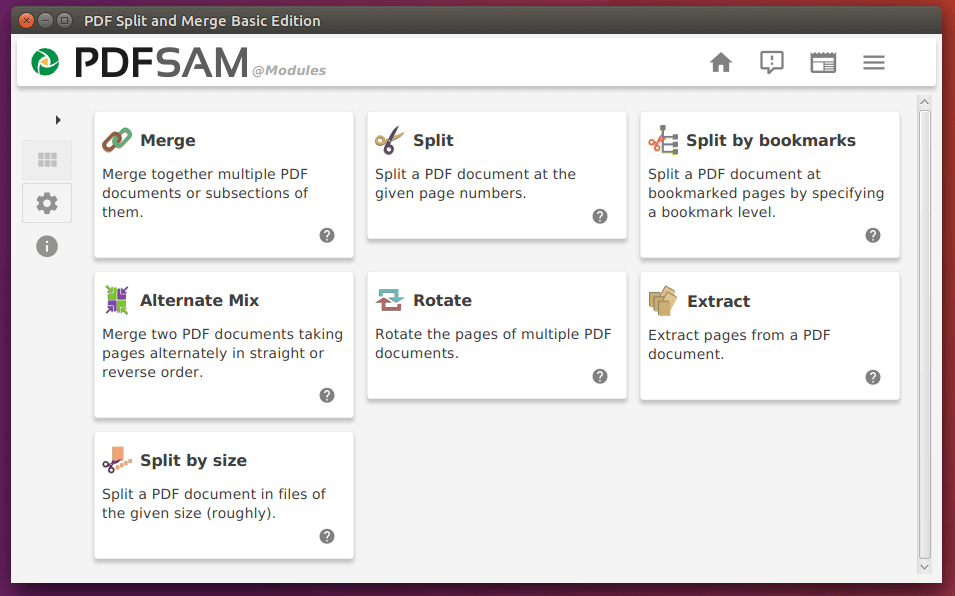The height and width of the screenshot is (596, 955).
Task: Select the modules grid sidebar button
Action: coord(47,160)
